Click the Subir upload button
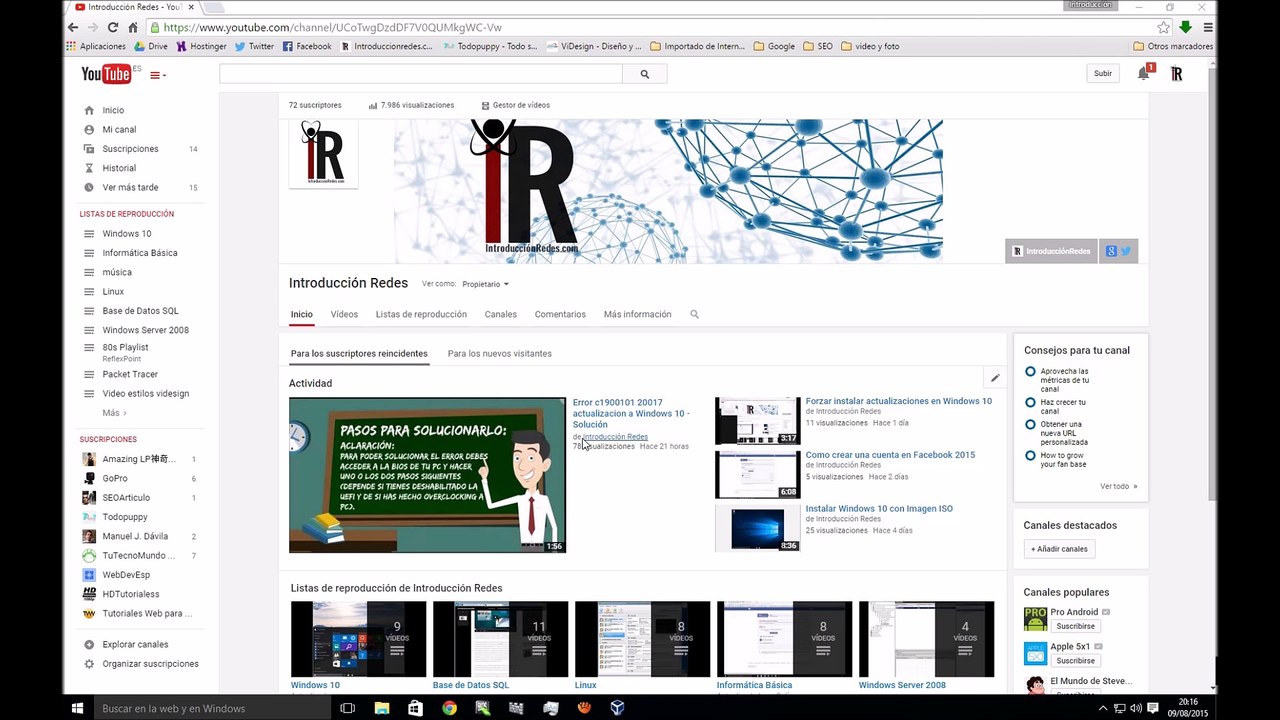Viewport: 1280px width, 720px height. click(x=1103, y=73)
